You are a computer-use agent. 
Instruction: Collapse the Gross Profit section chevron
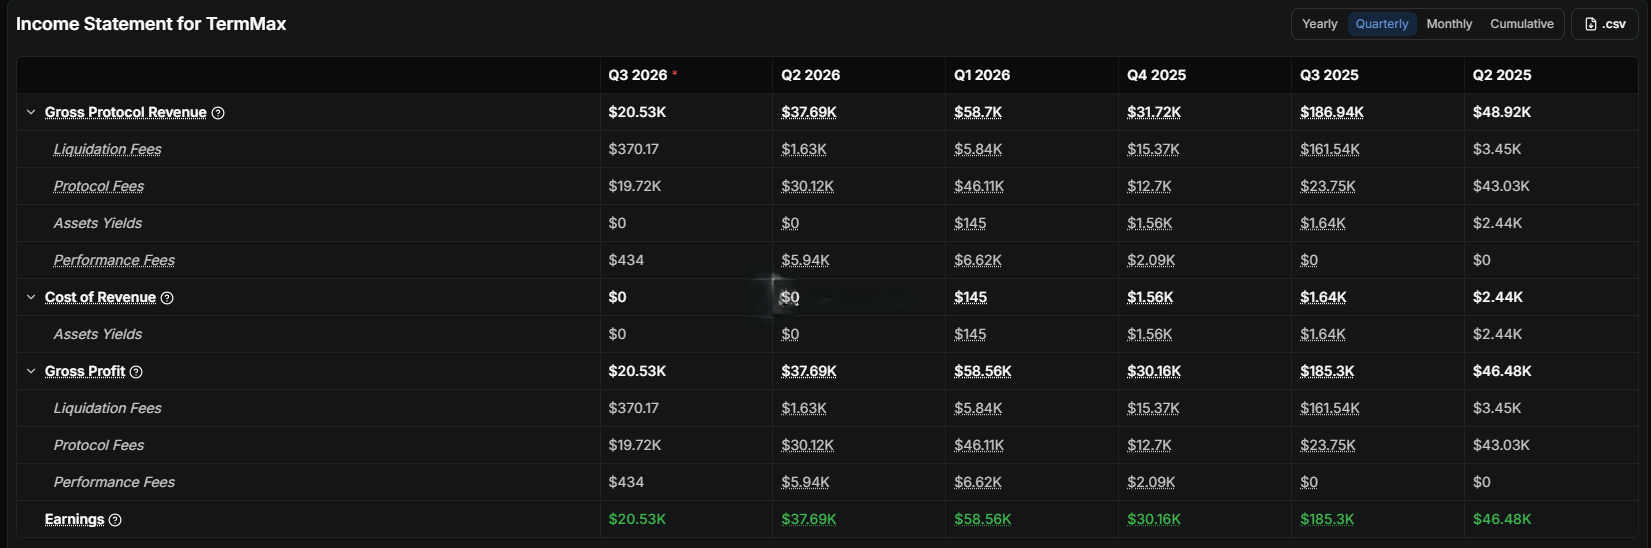31,371
